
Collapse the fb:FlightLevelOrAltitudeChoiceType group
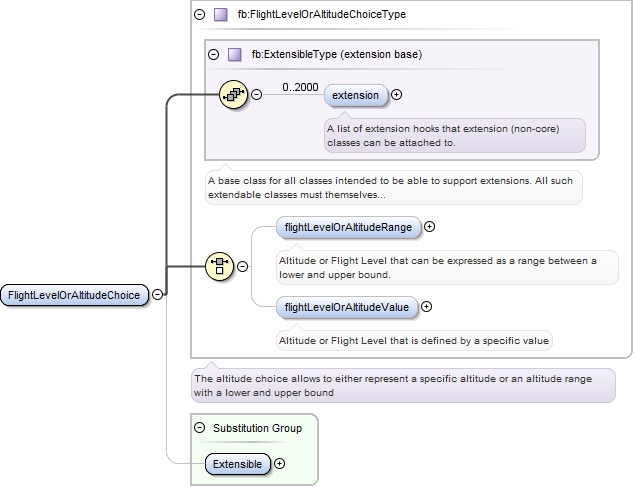tap(200, 15)
